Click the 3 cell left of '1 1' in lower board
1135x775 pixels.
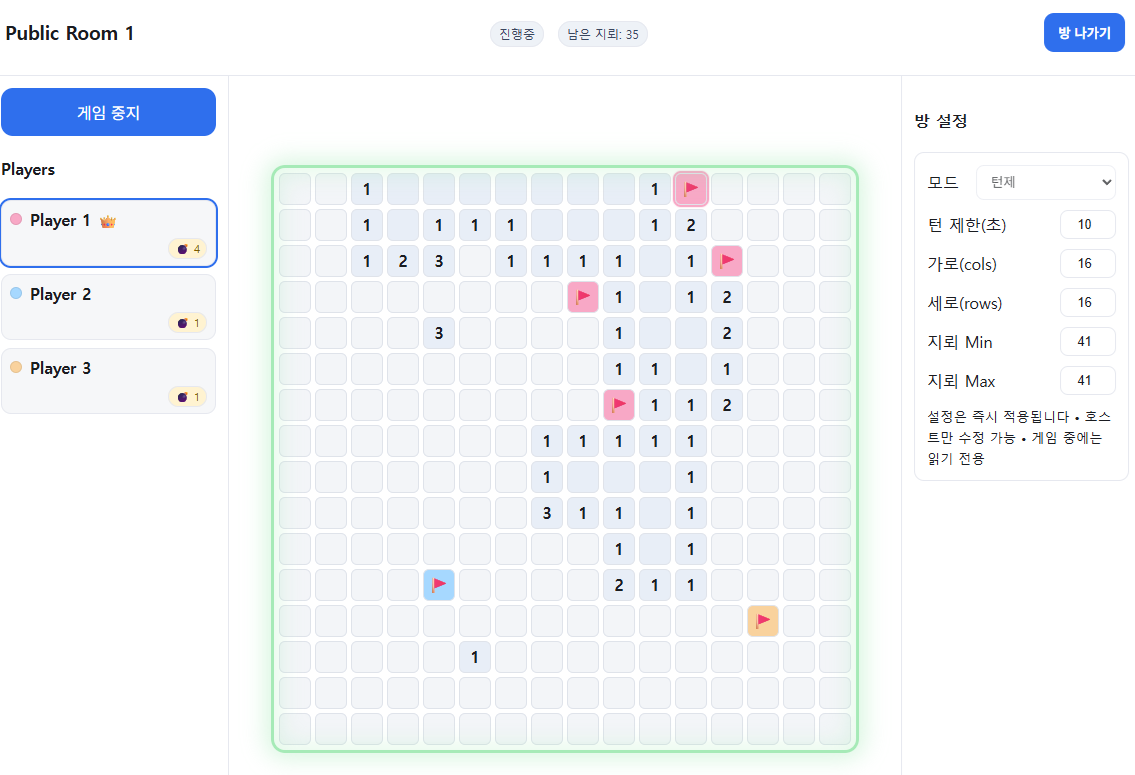(x=547, y=513)
